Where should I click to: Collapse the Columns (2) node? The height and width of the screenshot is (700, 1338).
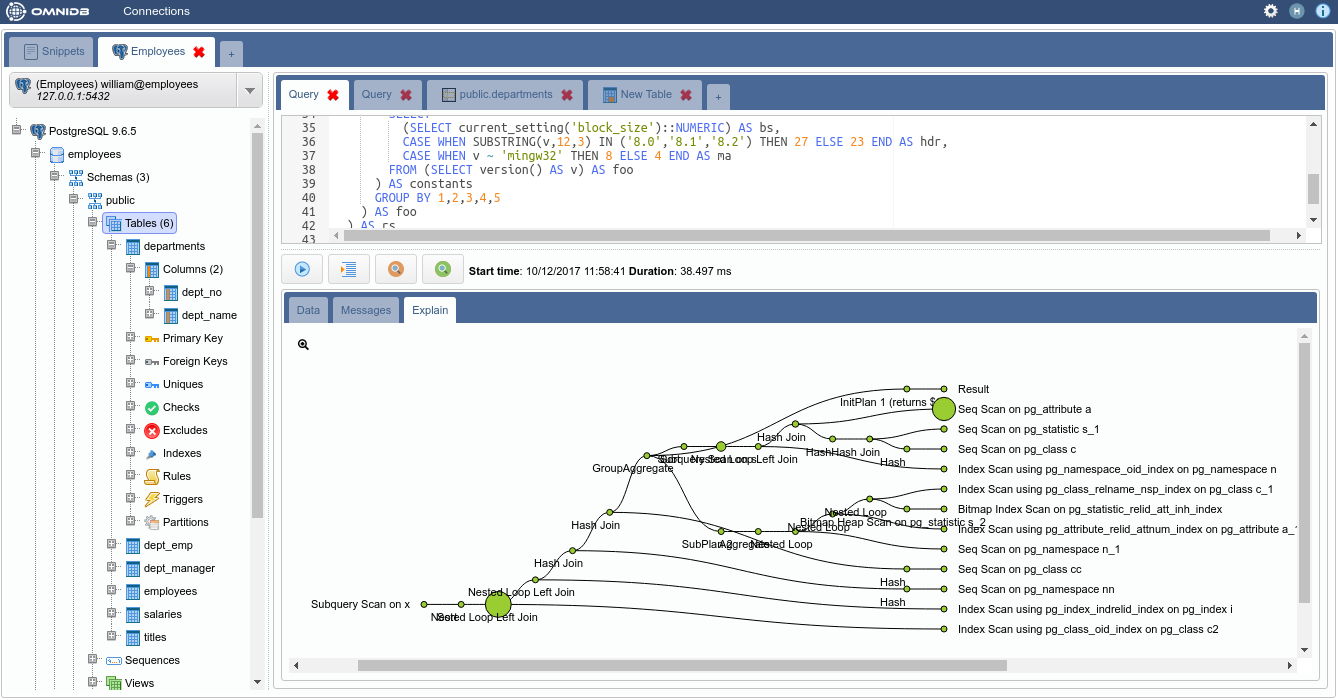(130, 268)
